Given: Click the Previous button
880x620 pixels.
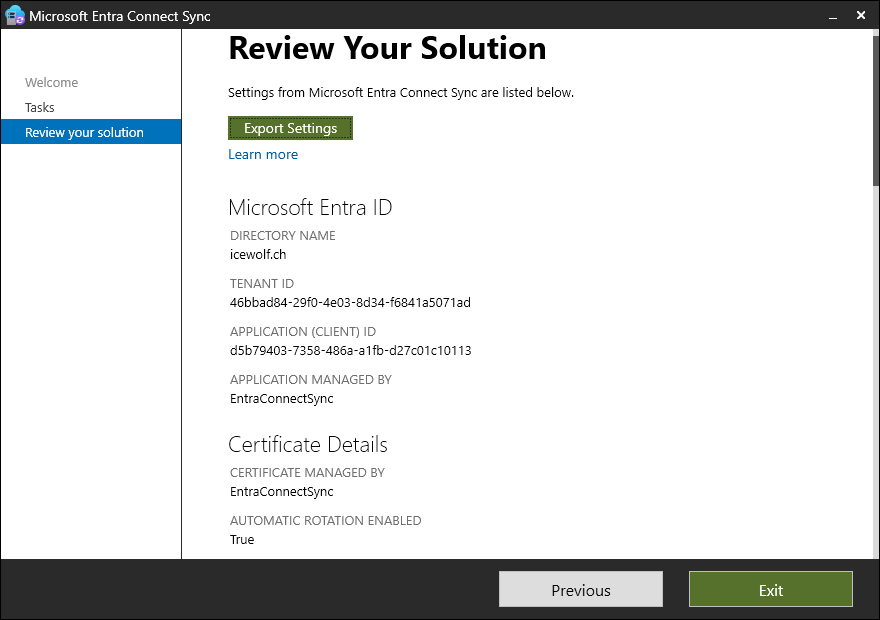Looking at the screenshot, I should pos(581,589).
